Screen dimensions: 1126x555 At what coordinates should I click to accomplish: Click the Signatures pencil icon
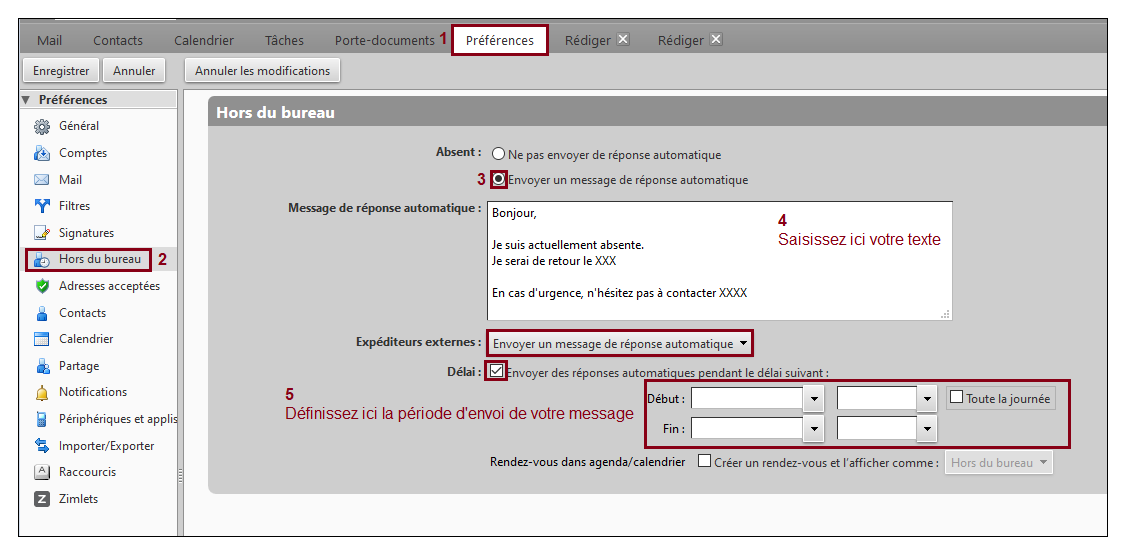click(x=42, y=233)
